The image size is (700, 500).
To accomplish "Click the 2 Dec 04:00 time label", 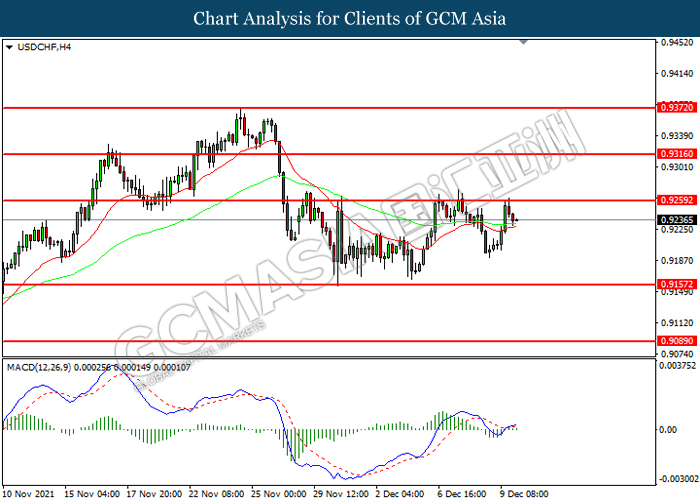I will [x=400, y=494].
